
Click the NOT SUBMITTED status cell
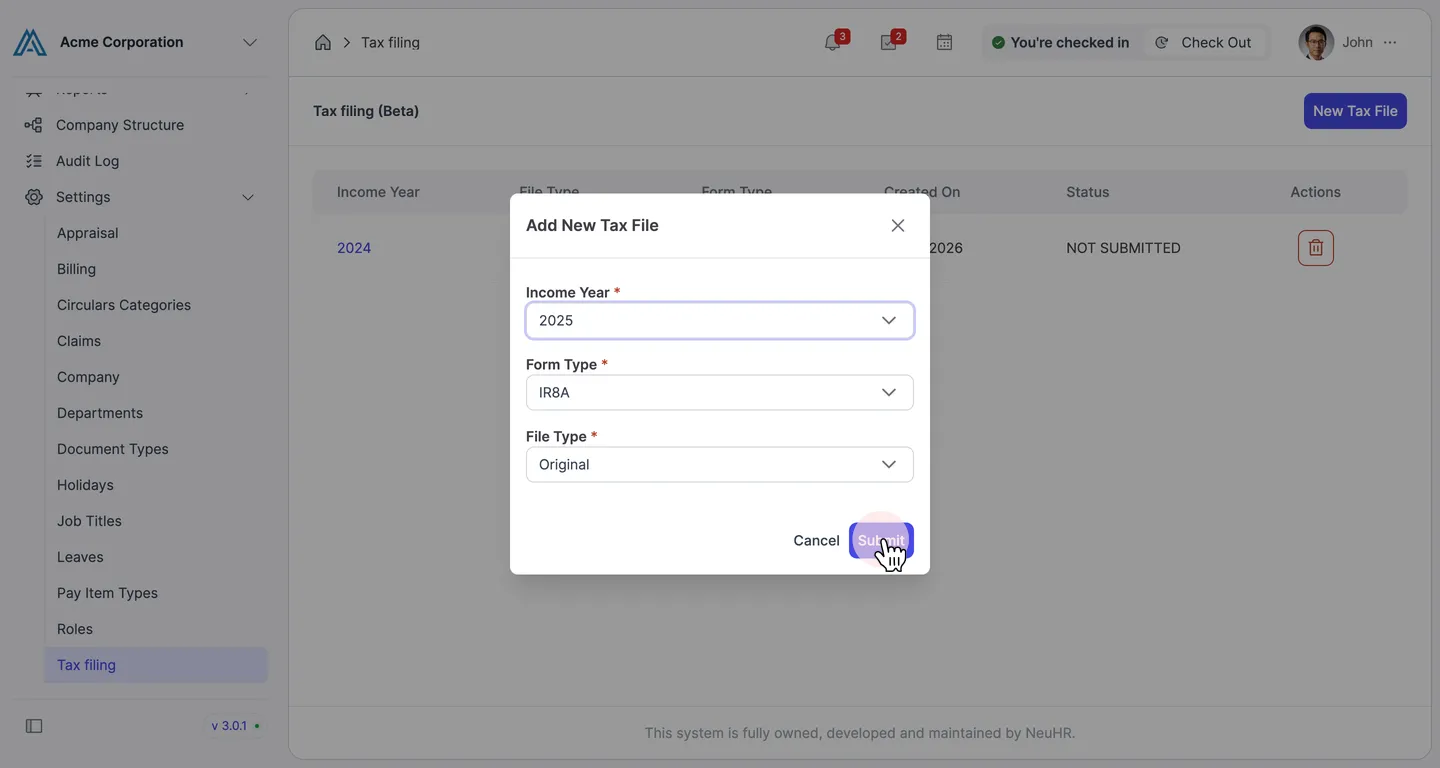(1123, 248)
